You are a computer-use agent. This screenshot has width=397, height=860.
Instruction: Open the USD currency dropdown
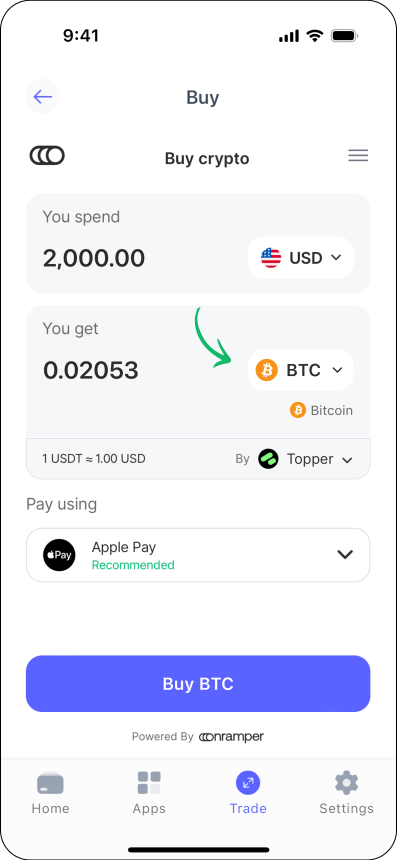pos(300,258)
